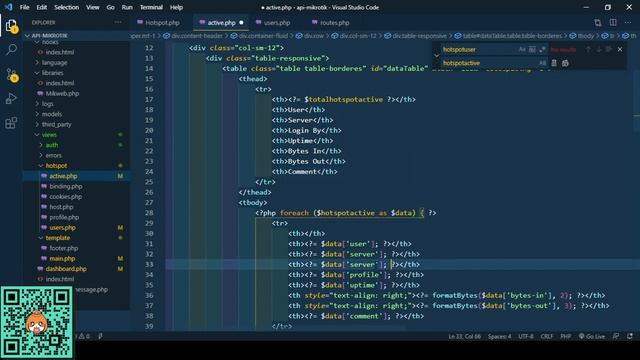Click the unsaved dot on active.php tab
Viewport: 640px width, 360px height.
[x=241, y=22]
